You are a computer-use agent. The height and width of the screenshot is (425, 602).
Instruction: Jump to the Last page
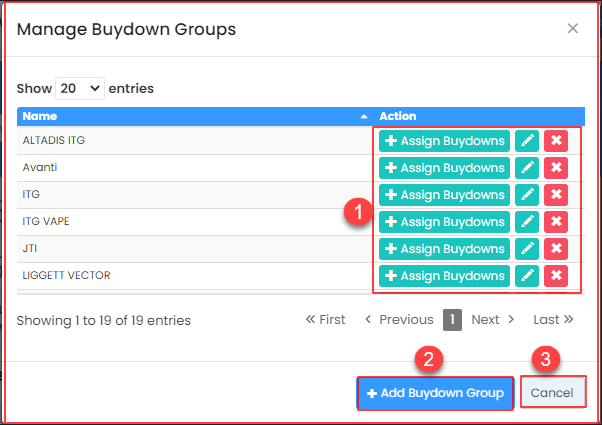[x=553, y=320]
